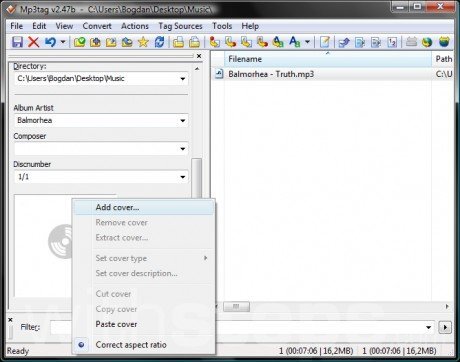This screenshot has height=362, width=460.
Task: Click the yellow star favorites icon
Action: 143,42
